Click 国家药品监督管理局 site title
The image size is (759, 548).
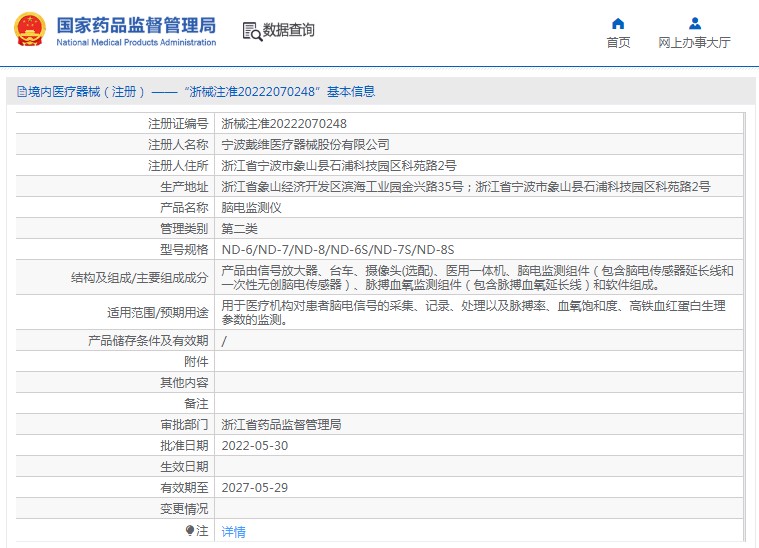[x=136, y=25]
